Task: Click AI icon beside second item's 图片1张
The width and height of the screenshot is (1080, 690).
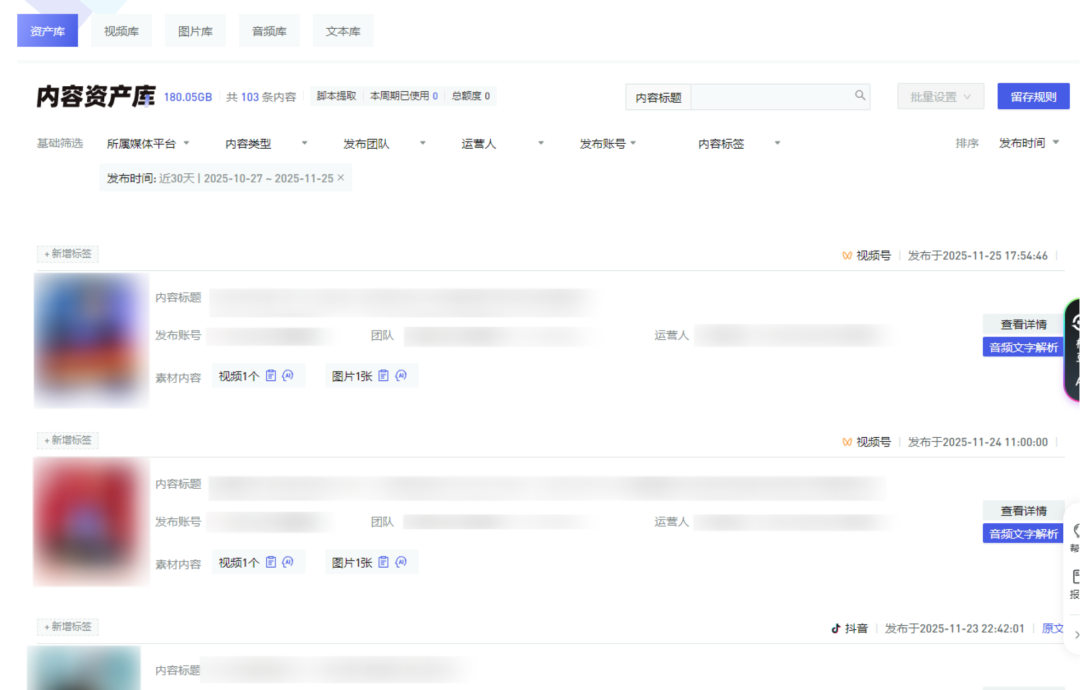Action: [401, 562]
